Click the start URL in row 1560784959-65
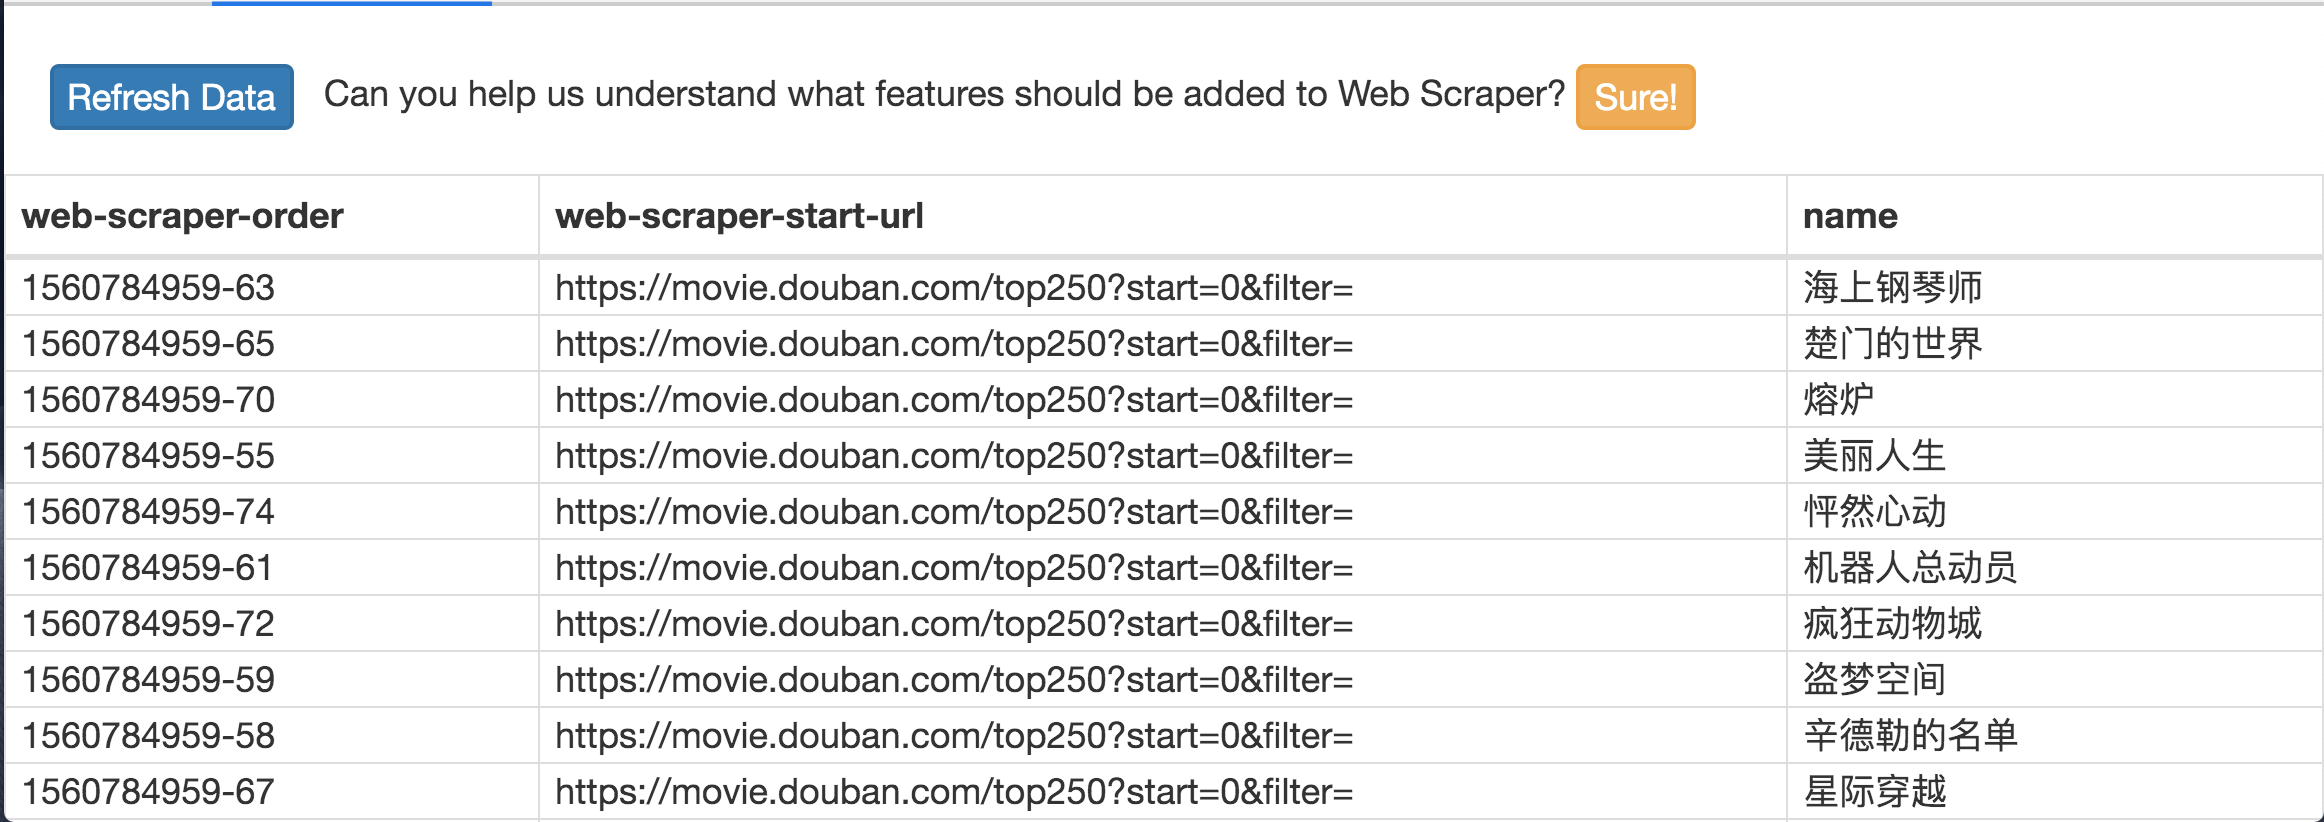 954,344
